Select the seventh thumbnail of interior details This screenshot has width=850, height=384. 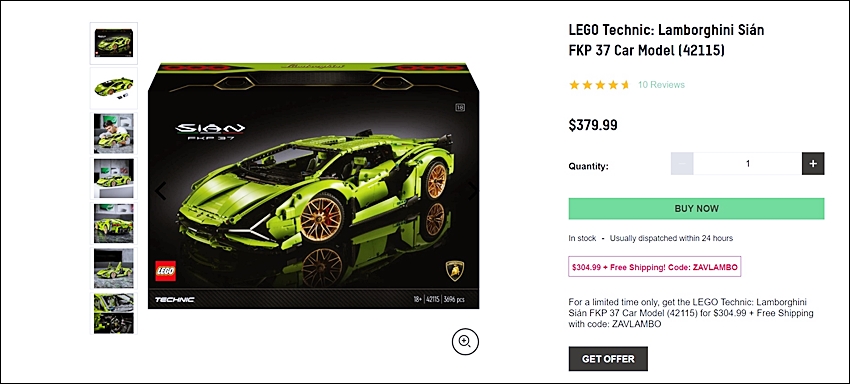[x=113, y=313]
